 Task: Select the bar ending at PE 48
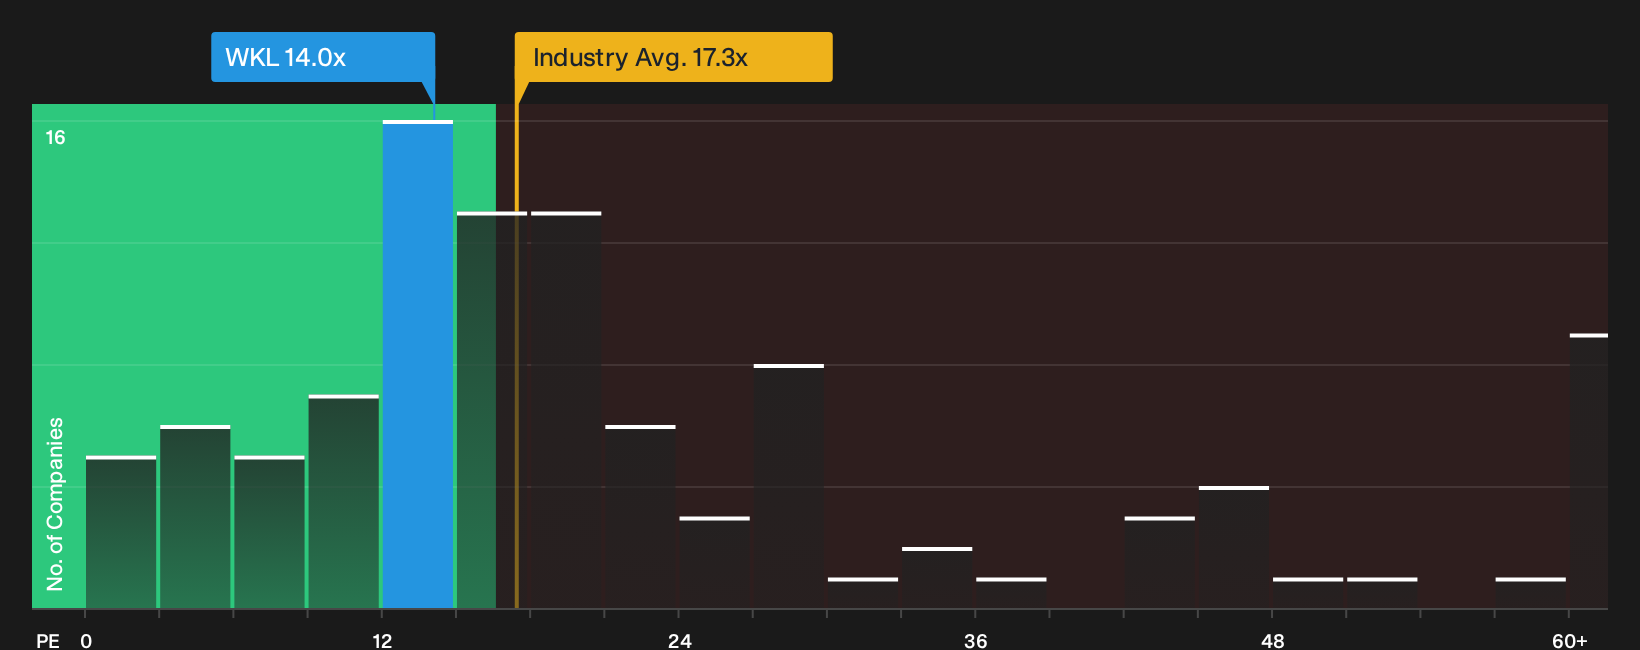coord(1234,547)
